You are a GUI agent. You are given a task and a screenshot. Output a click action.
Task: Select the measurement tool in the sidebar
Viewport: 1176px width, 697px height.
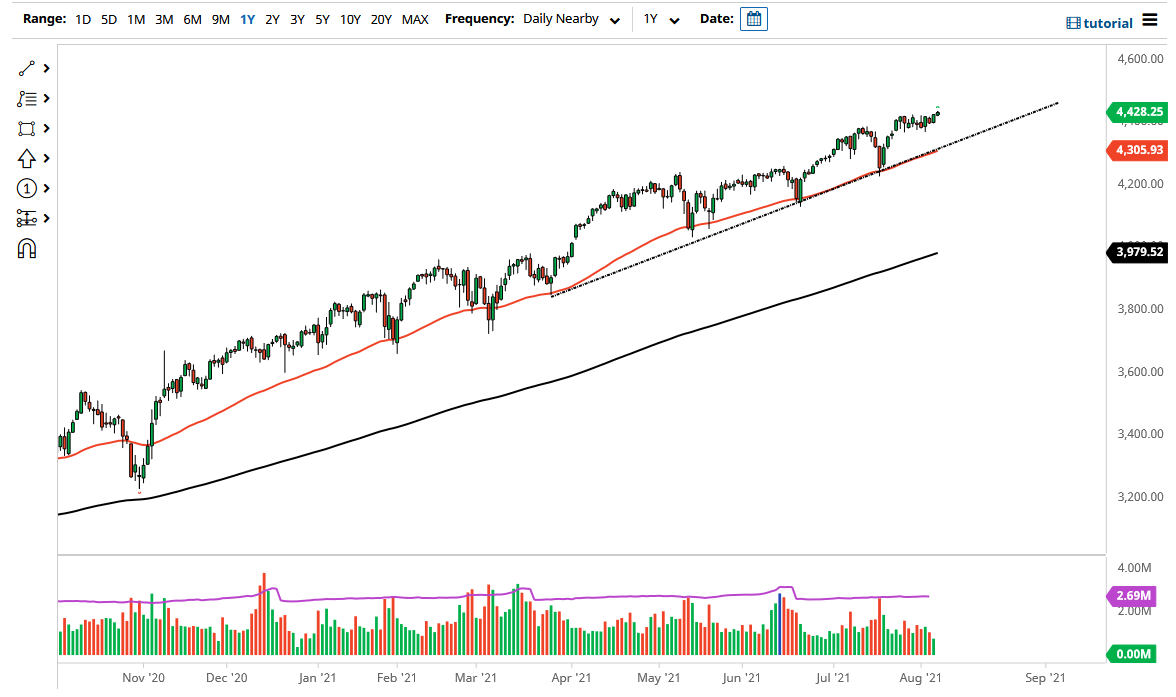[x=28, y=218]
